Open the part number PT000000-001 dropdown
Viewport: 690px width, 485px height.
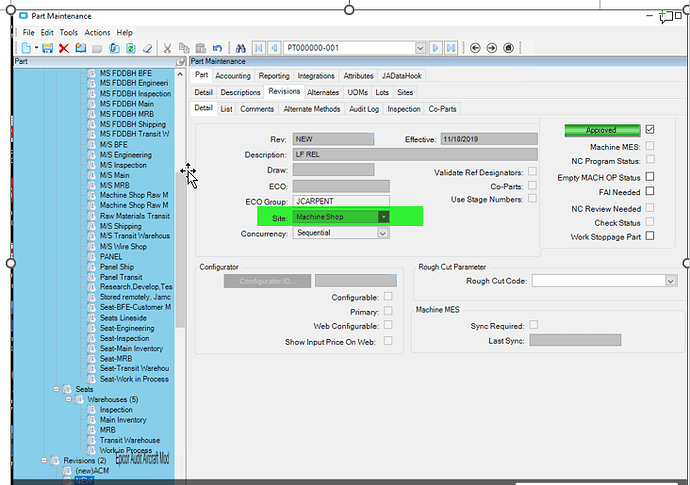(x=420, y=48)
